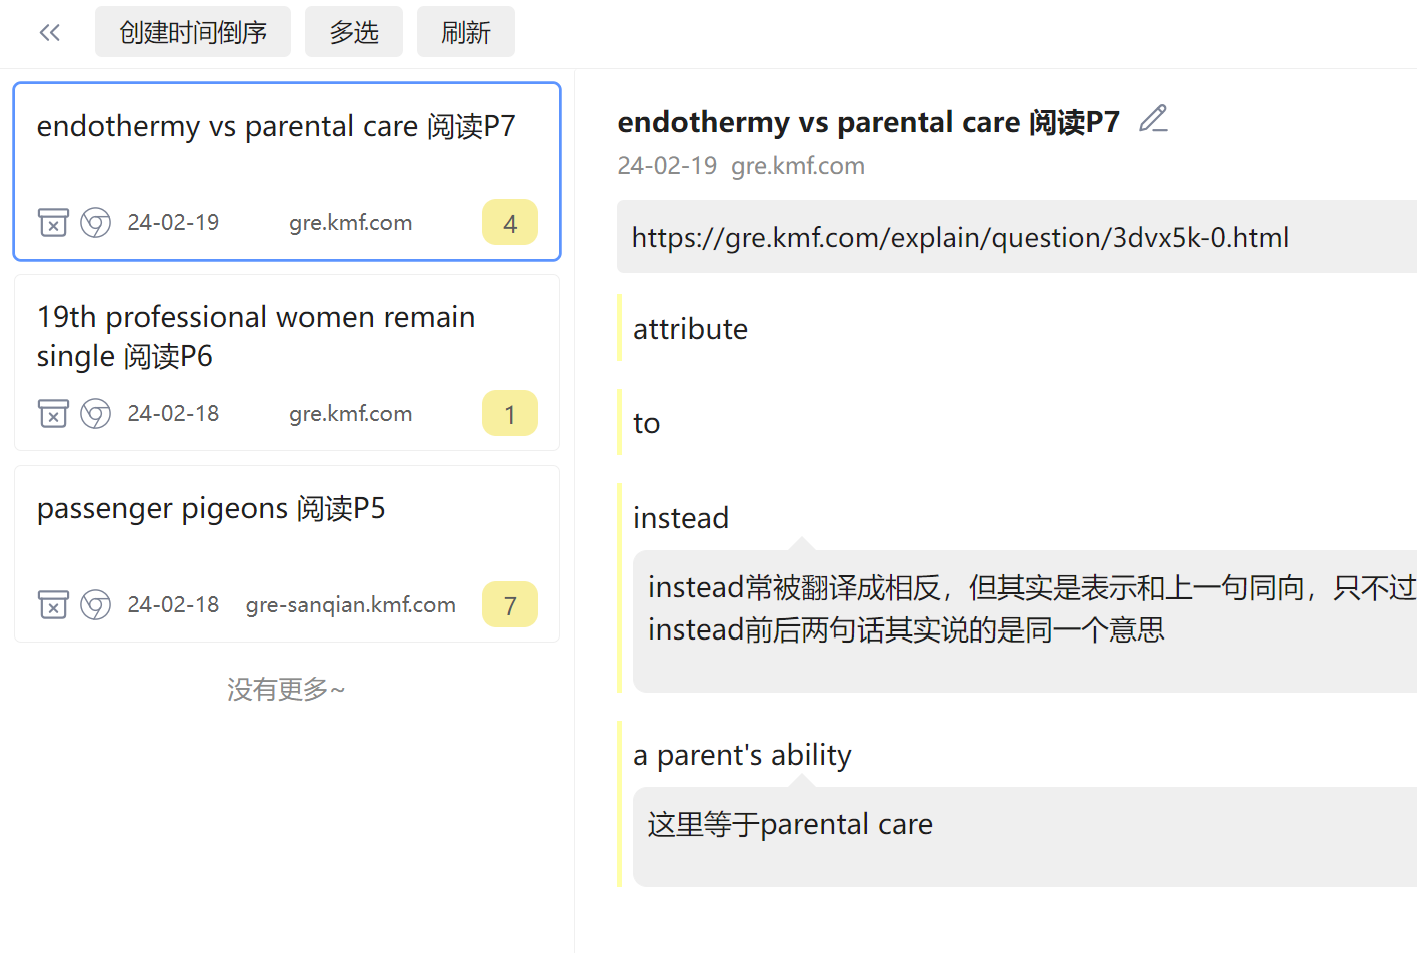Open endothermy note's Chrome browser icon
The width and height of the screenshot is (1417, 953).
pyautogui.click(x=96, y=222)
